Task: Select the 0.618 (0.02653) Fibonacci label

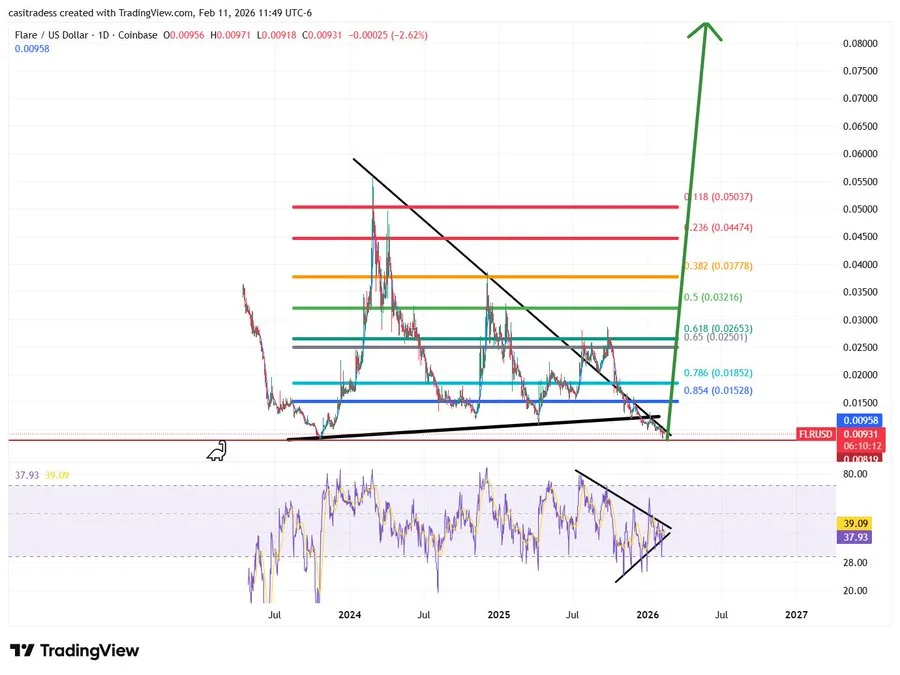Action: (x=718, y=328)
